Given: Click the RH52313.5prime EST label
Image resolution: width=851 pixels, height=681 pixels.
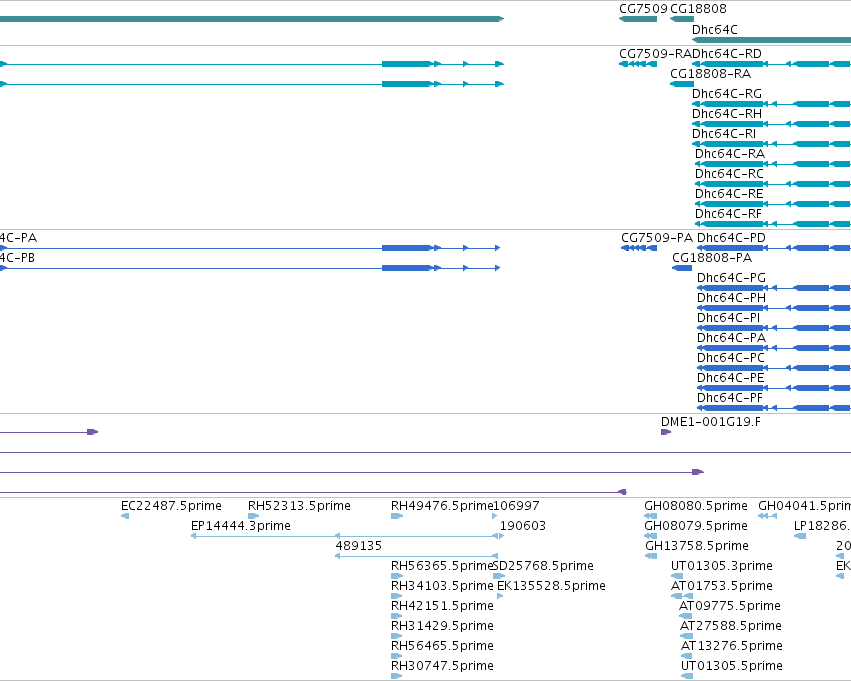Looking at the screenshot, I should click(299, 506).
